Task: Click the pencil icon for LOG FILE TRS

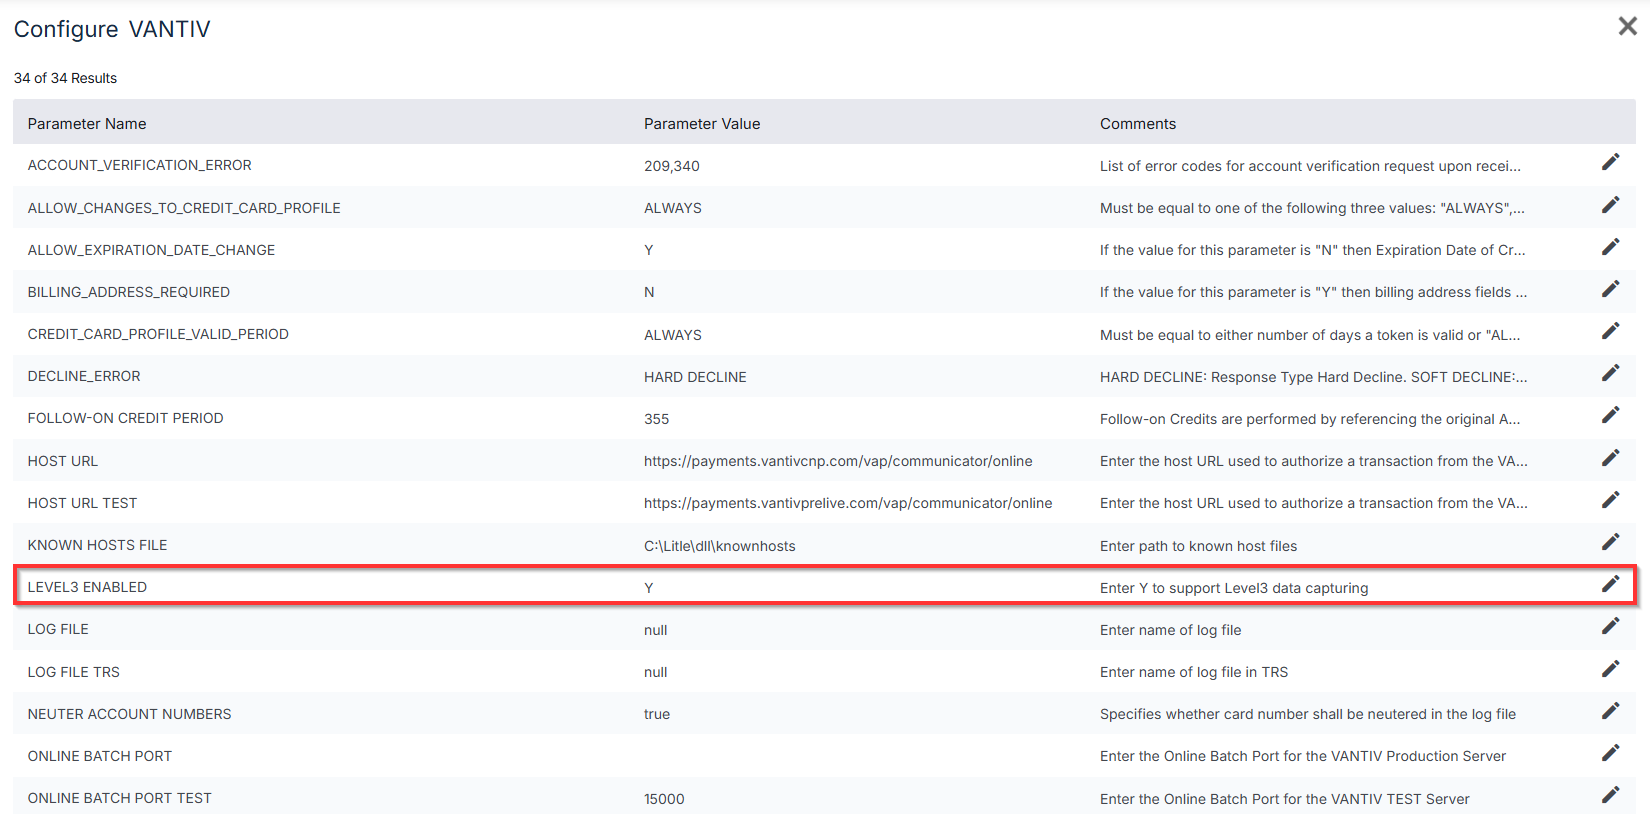Action: click(1610, 669)
